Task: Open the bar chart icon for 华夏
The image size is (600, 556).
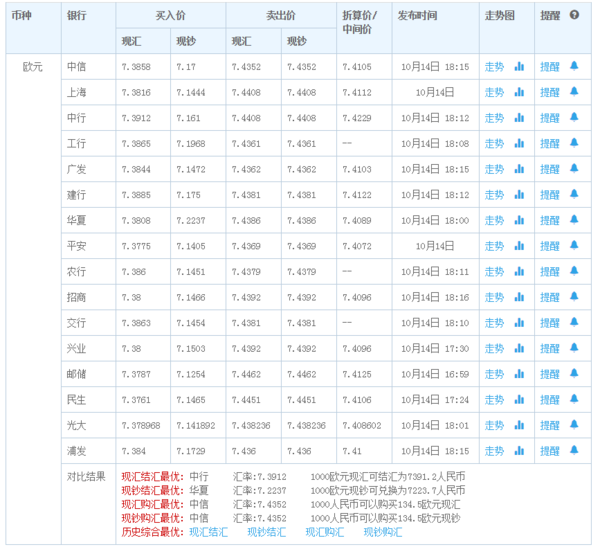Action: [519, 220]
